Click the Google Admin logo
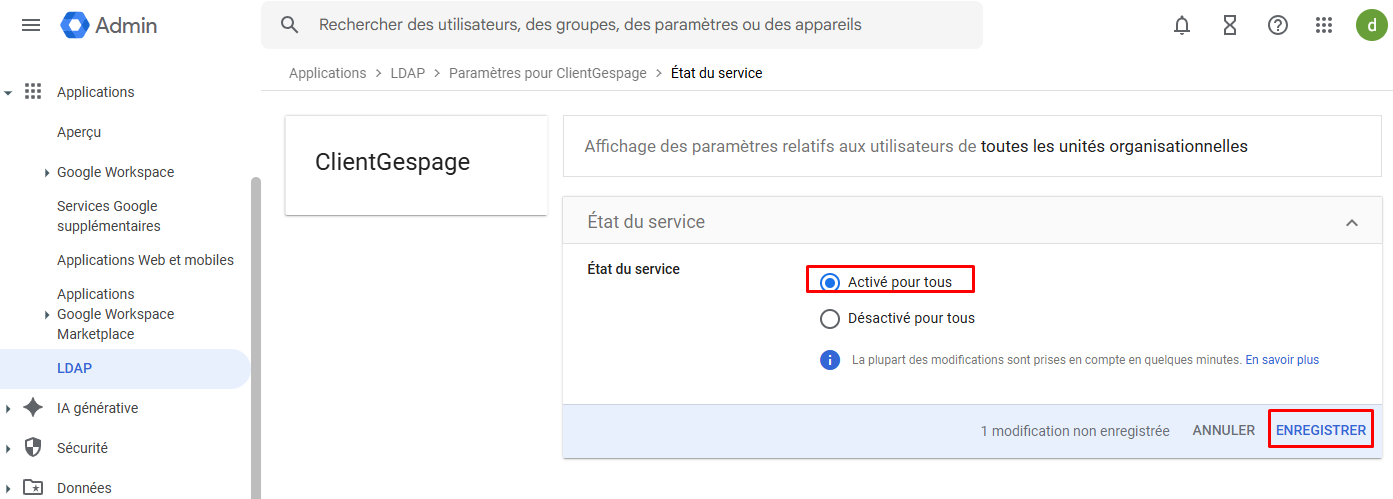The image size is (1393, 499). click(x=108, y=25)
